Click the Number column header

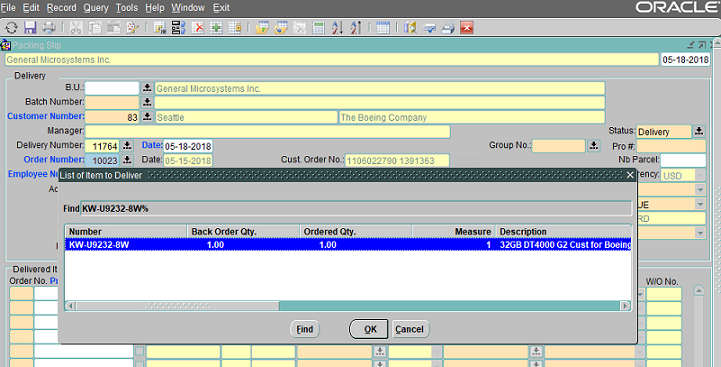pyautogui.click(x=126, y=232)
